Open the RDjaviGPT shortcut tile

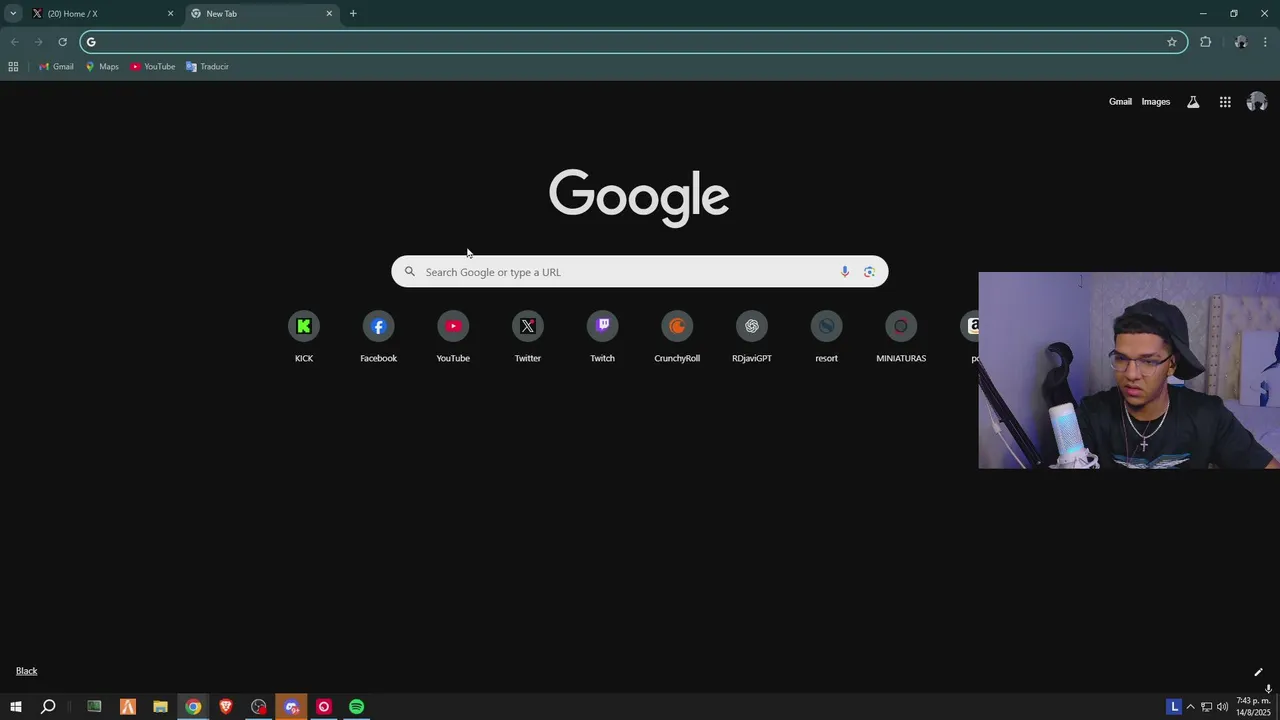point(752,337)
